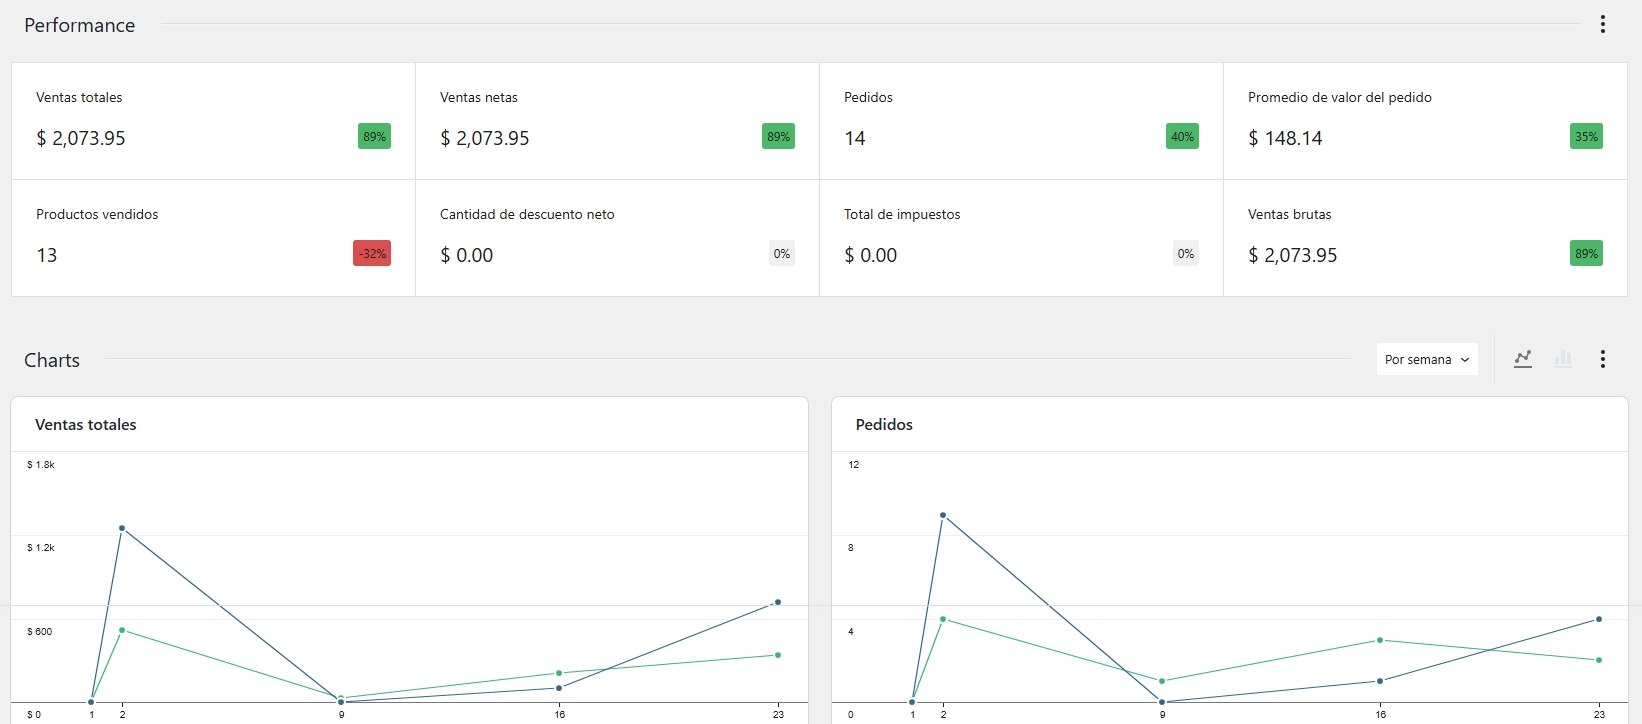Click the Ventas totales chart title
This screenshot has width=1642, height=724.
(x=86, y=425)
